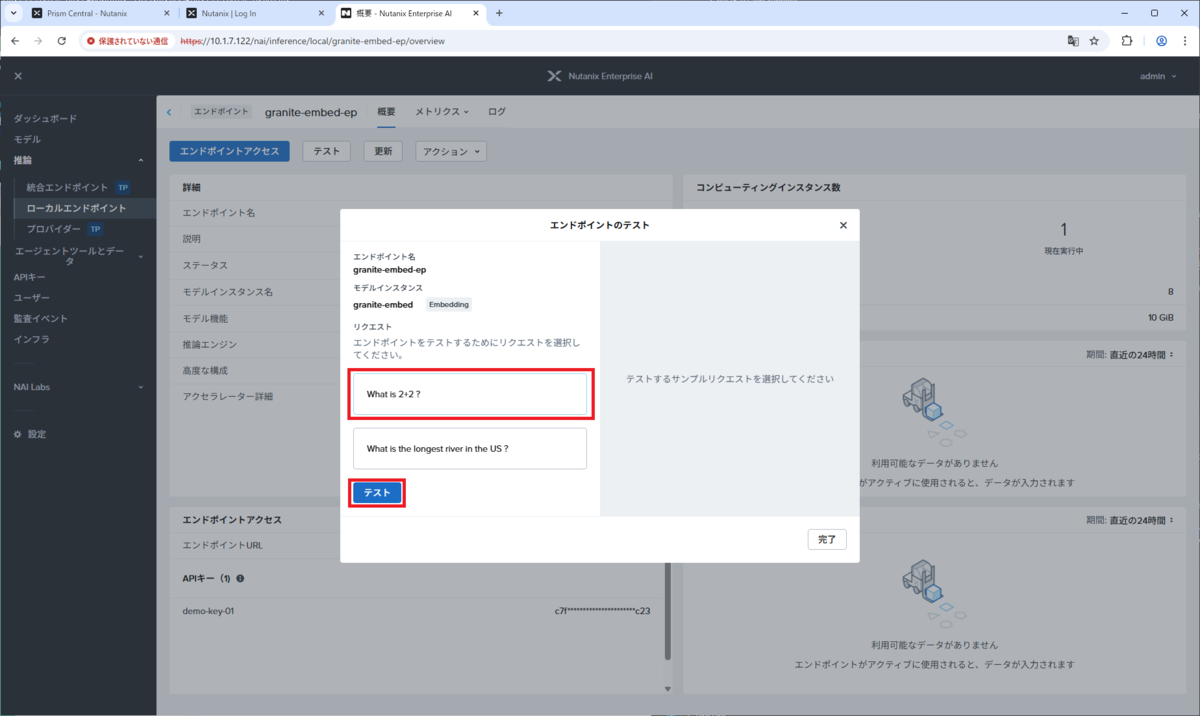This screenshot has height=716, width=1200.
Task: Click the browser back arrow
Action: pyautogui.click(x=15, y=41)
